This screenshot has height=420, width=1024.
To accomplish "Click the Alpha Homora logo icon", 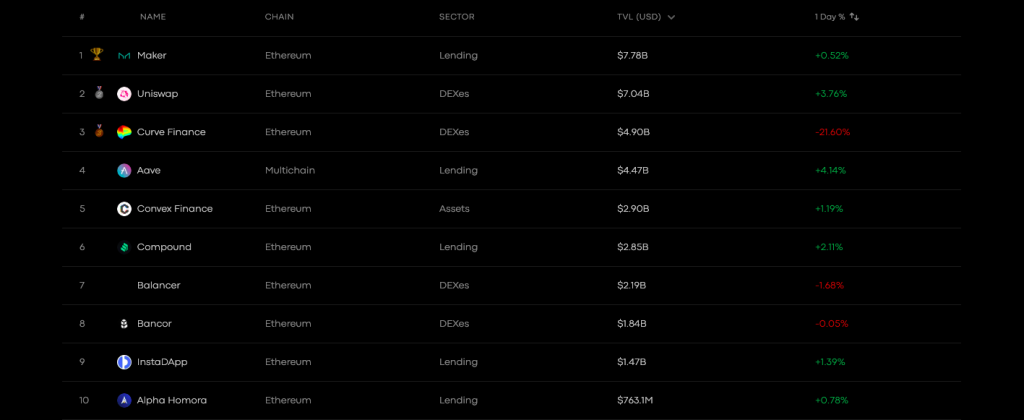I will tap(124, 400).
